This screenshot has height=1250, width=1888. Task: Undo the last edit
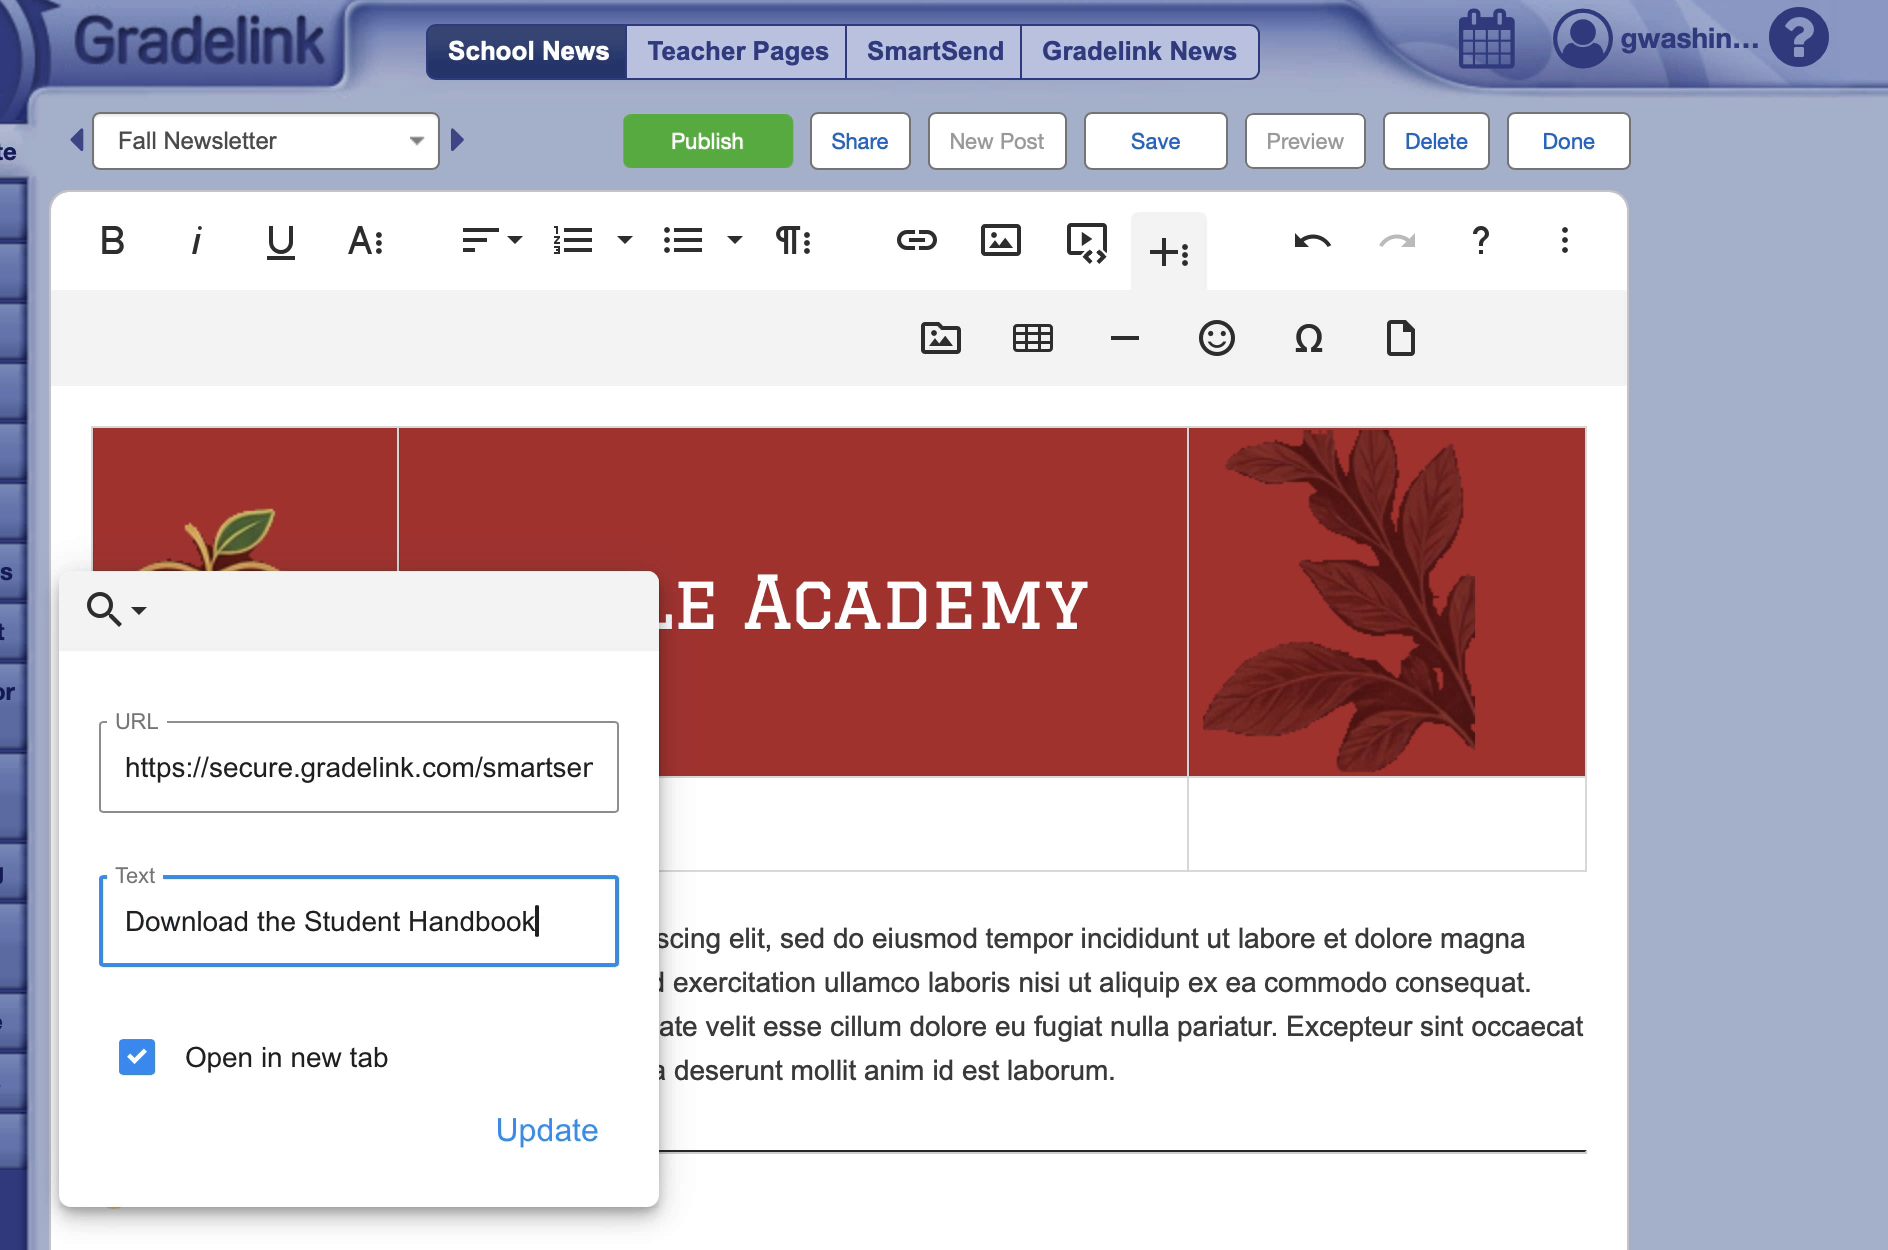(1312, 240)
